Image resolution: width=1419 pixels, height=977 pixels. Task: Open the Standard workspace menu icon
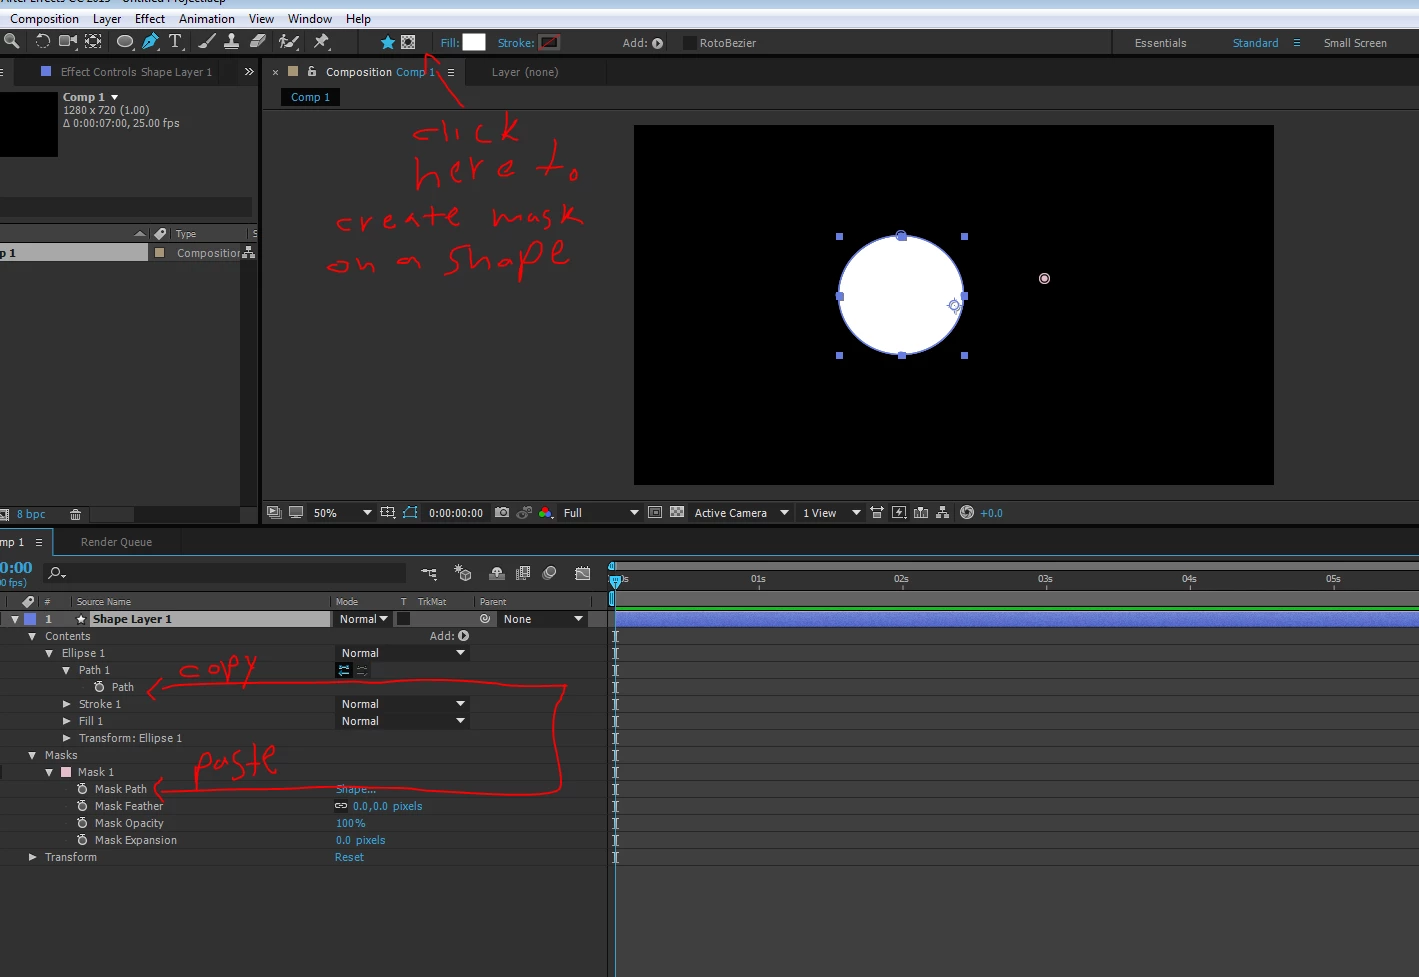1297,43
